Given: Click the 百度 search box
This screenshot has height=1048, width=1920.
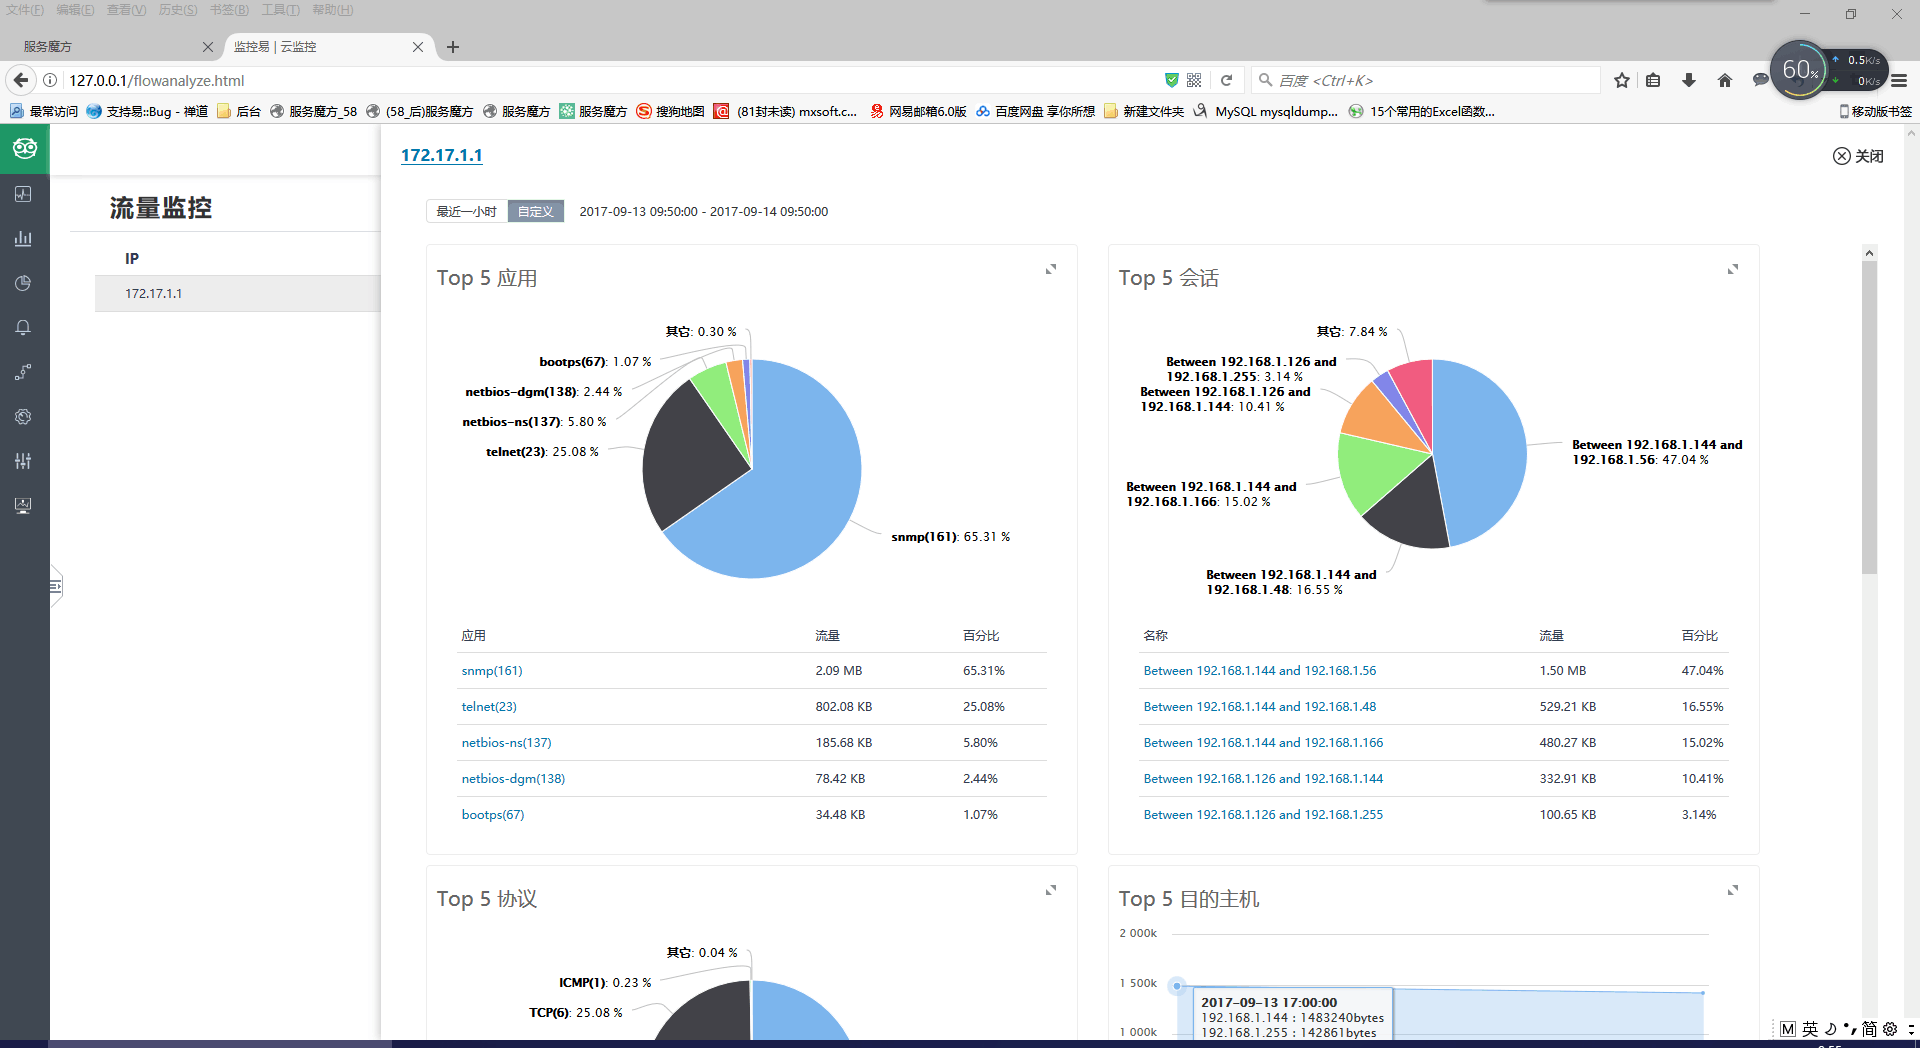Looking at the screenshot, I should click(1425, 80).
